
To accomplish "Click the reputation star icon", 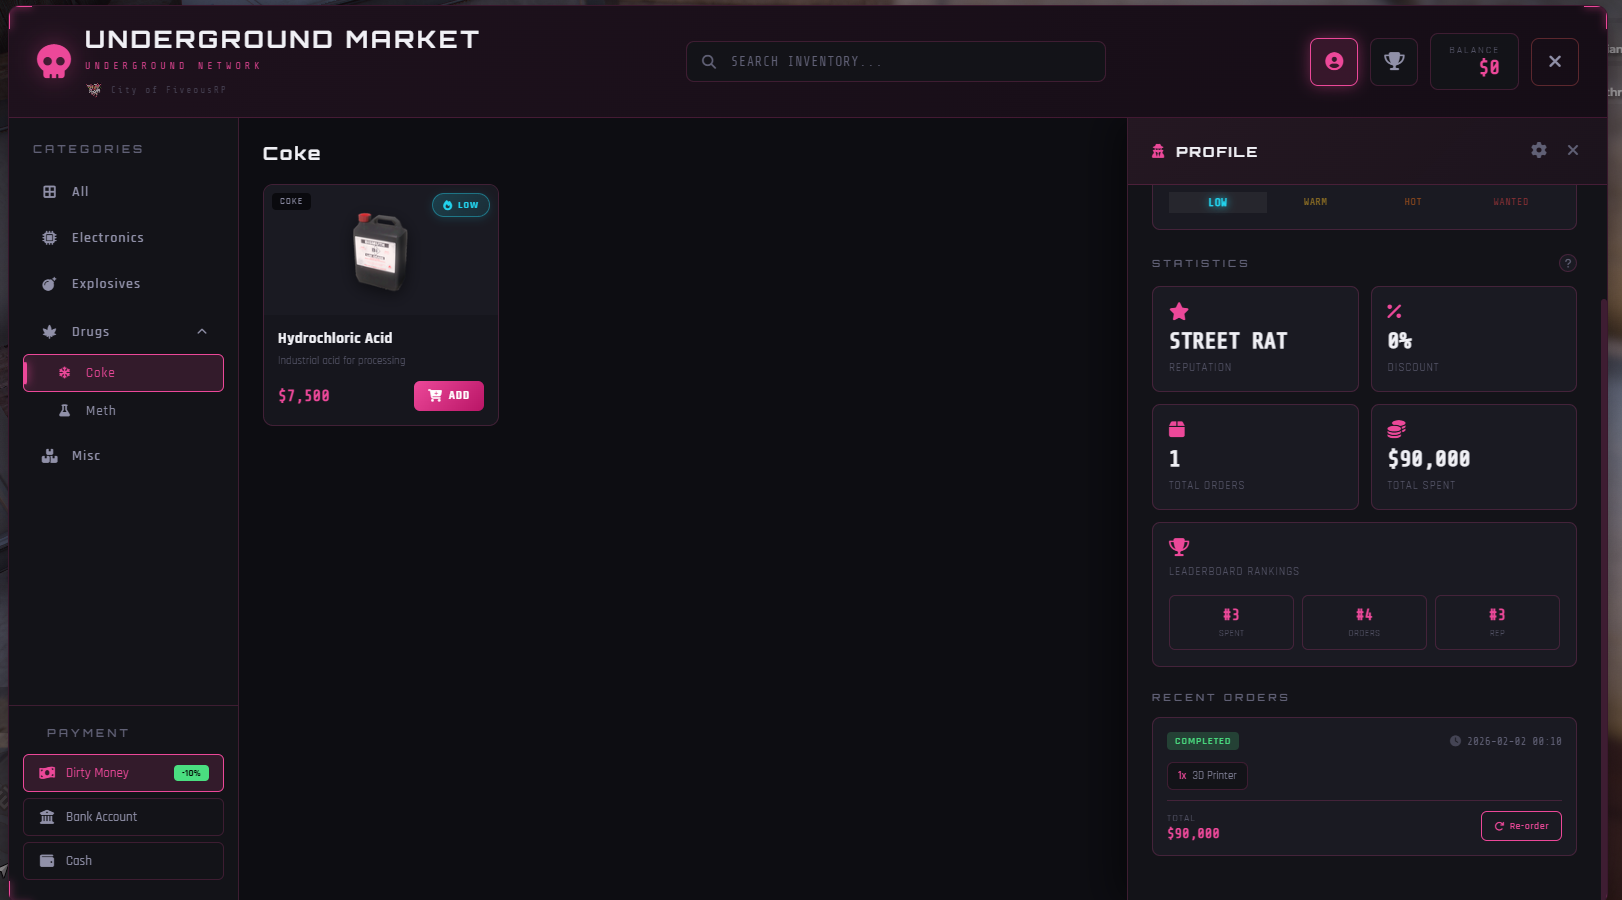I will click(x=1179, y=311).
